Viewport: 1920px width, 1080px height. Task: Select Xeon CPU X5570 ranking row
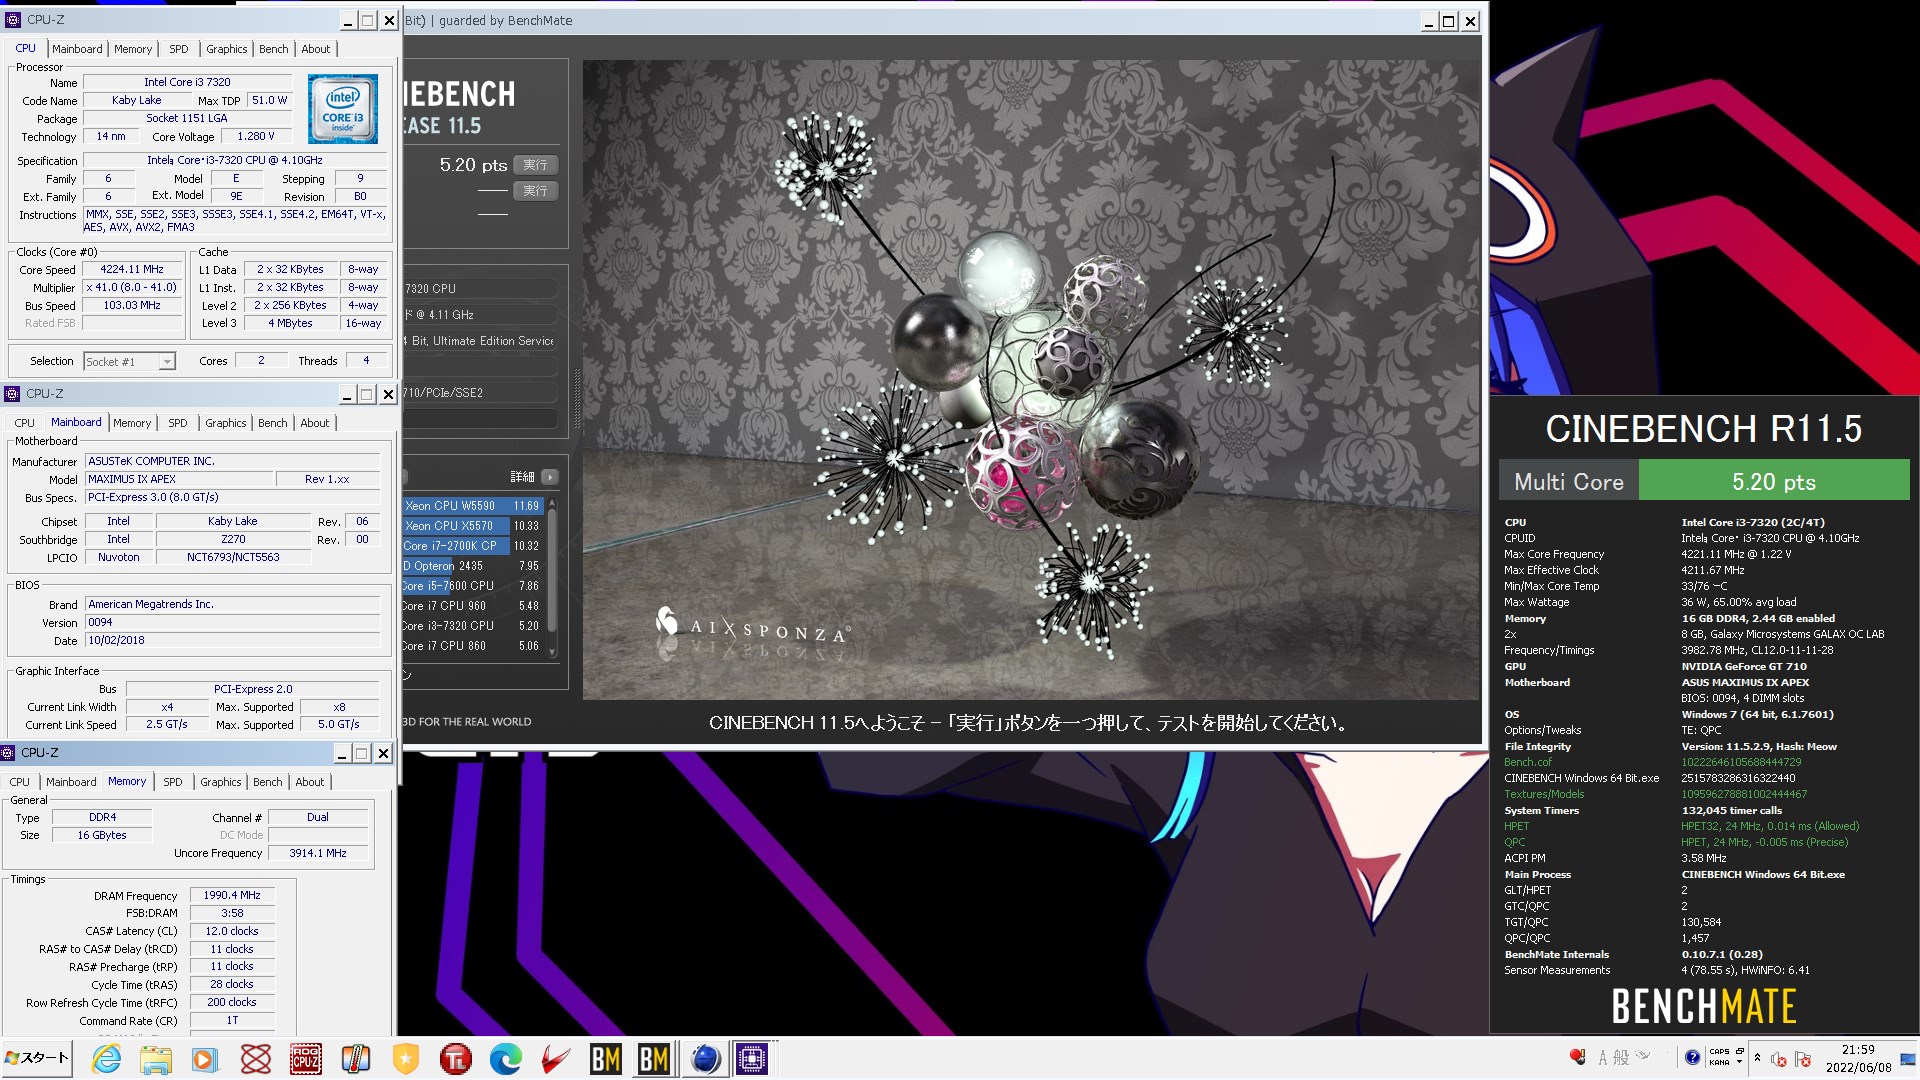[x=472, y=526]
